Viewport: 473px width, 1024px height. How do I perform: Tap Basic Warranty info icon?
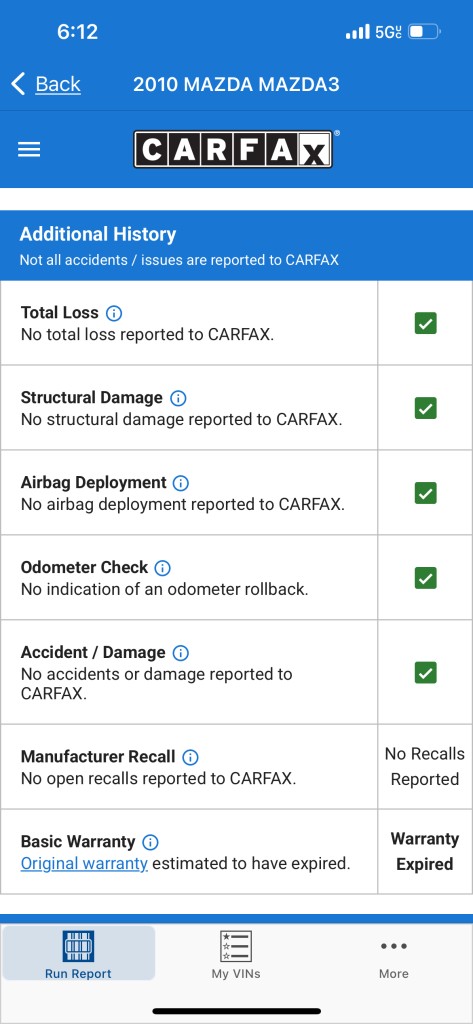(150, 842)
